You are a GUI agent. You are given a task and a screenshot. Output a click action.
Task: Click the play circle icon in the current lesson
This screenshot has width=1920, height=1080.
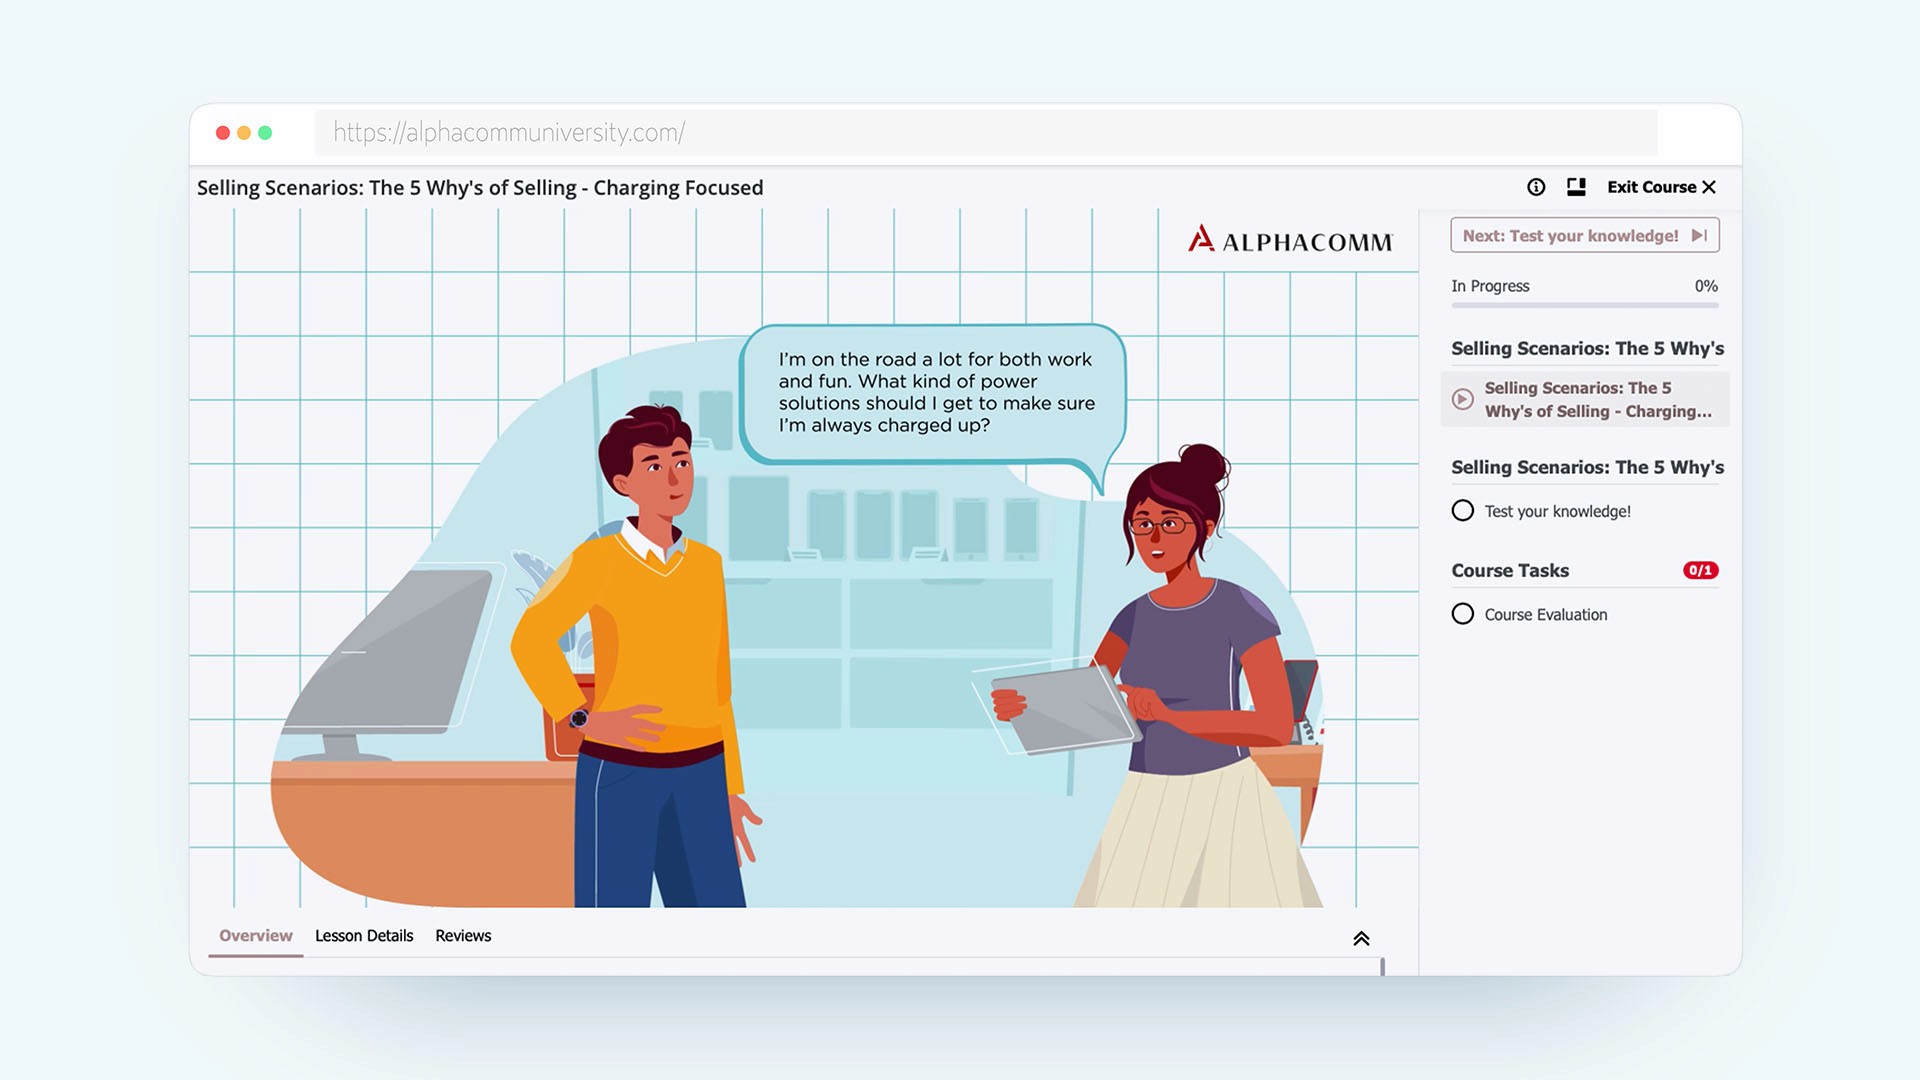pos(1463,399)
